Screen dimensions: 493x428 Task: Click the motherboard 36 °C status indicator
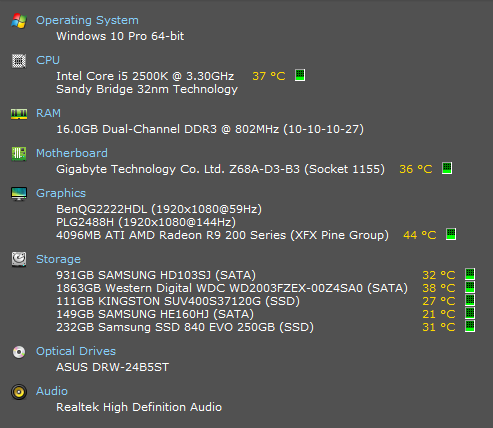pyautogui.click(x=447, y=168)
